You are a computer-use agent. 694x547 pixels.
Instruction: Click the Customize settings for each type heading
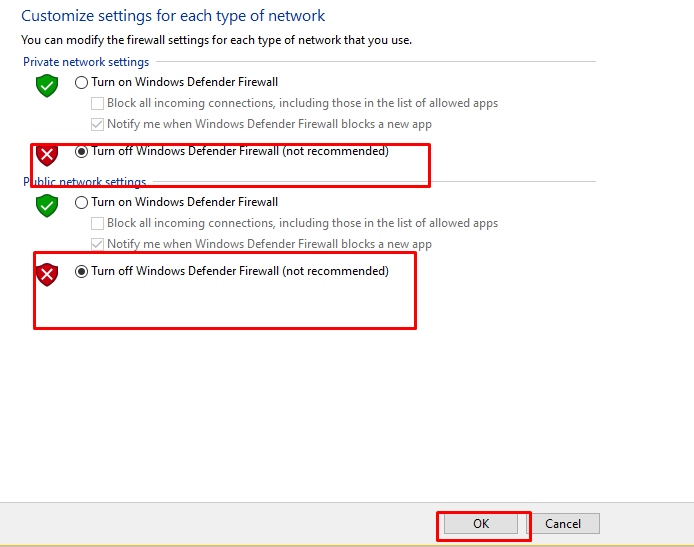(x=173, y=16)
